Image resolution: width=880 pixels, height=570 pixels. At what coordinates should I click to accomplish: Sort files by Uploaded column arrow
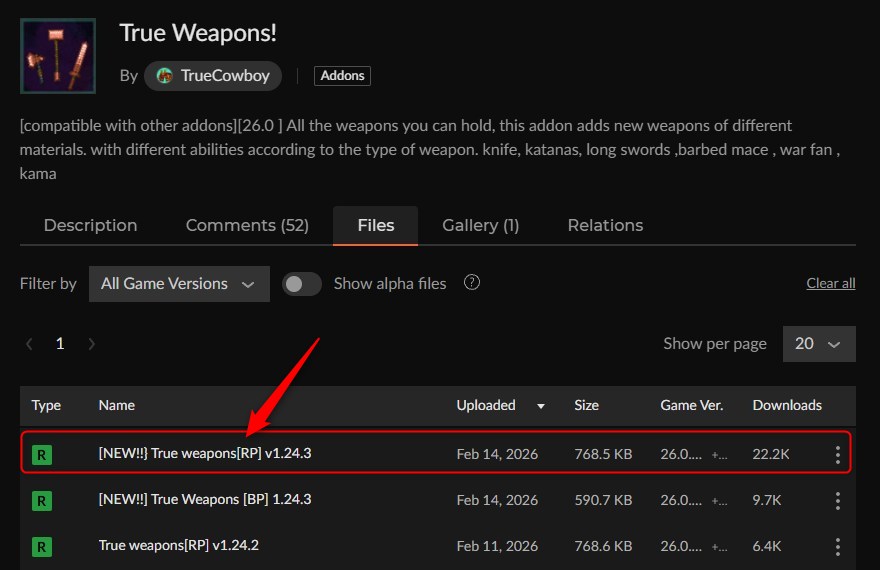coord(541,406)
